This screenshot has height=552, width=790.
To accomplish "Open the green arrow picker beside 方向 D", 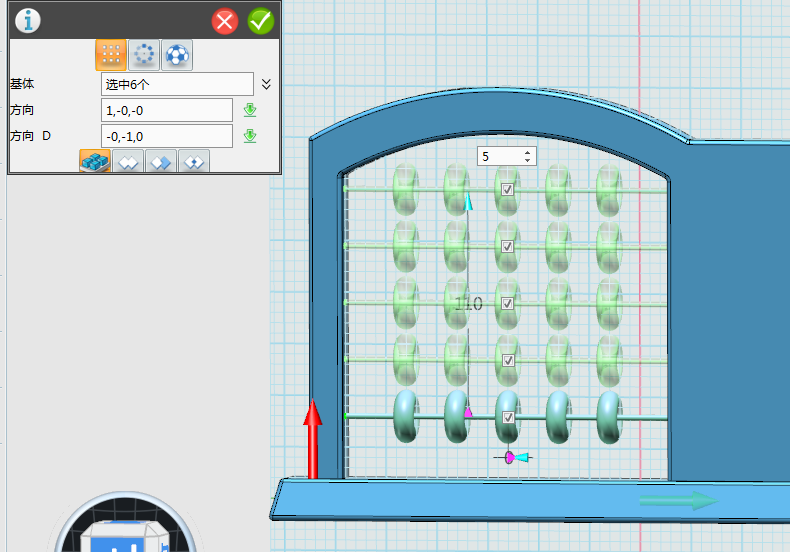I will tap(250, 136).
